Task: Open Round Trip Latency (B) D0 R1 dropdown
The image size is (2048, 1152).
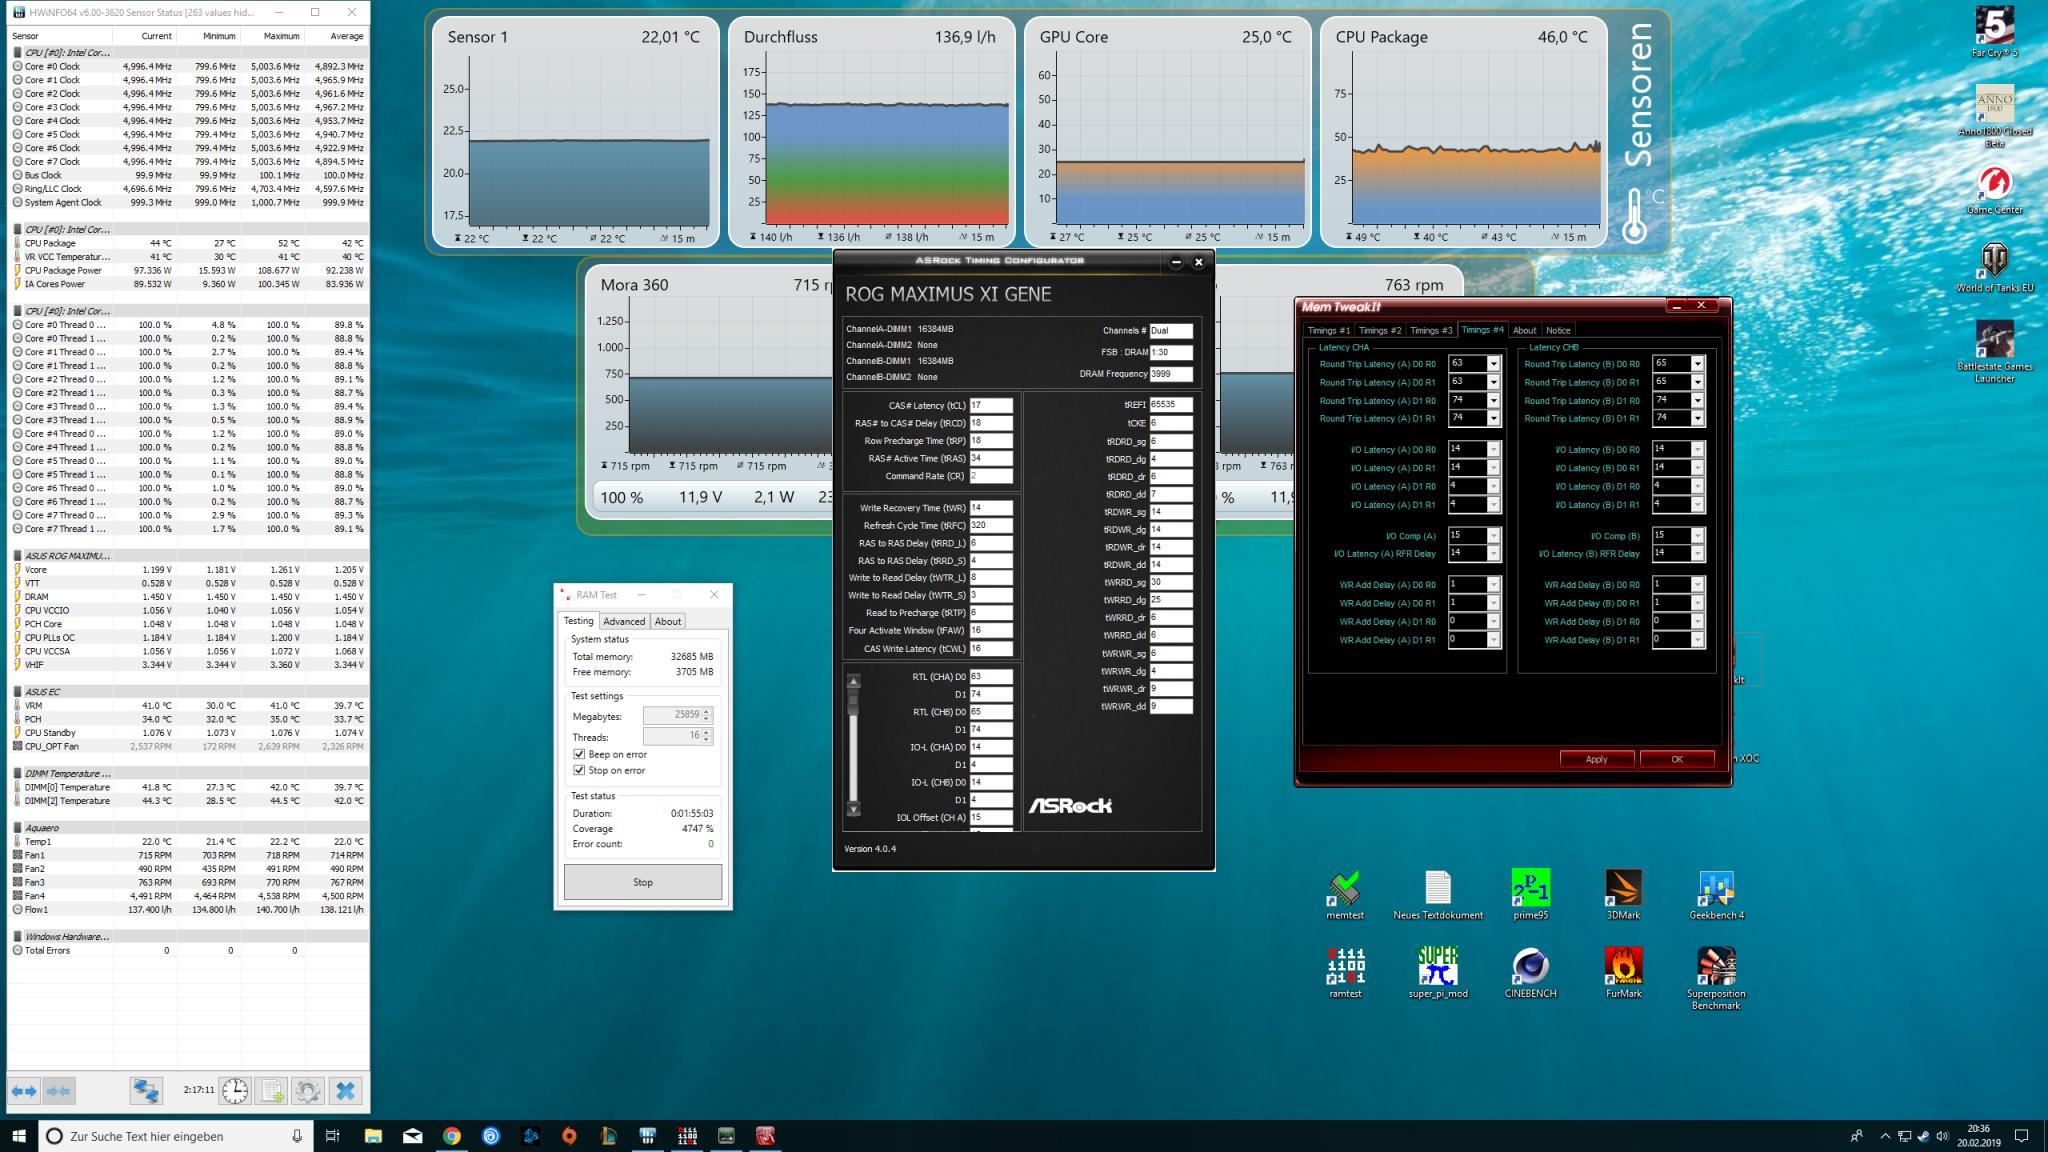Action: point(1697,382)
